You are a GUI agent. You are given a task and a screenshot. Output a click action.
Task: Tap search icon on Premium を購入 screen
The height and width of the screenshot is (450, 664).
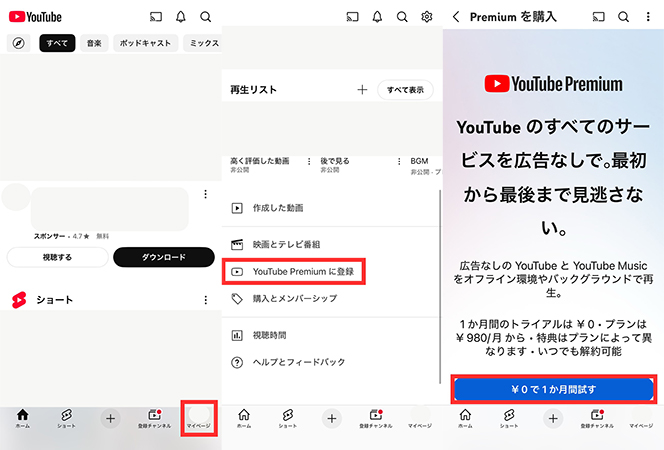(x=623, y=17)
